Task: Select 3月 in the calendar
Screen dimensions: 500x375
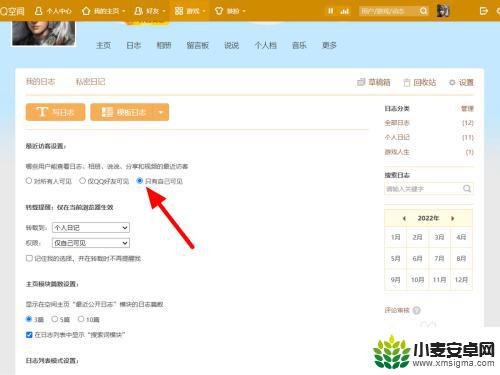Action: click(439, 237)
